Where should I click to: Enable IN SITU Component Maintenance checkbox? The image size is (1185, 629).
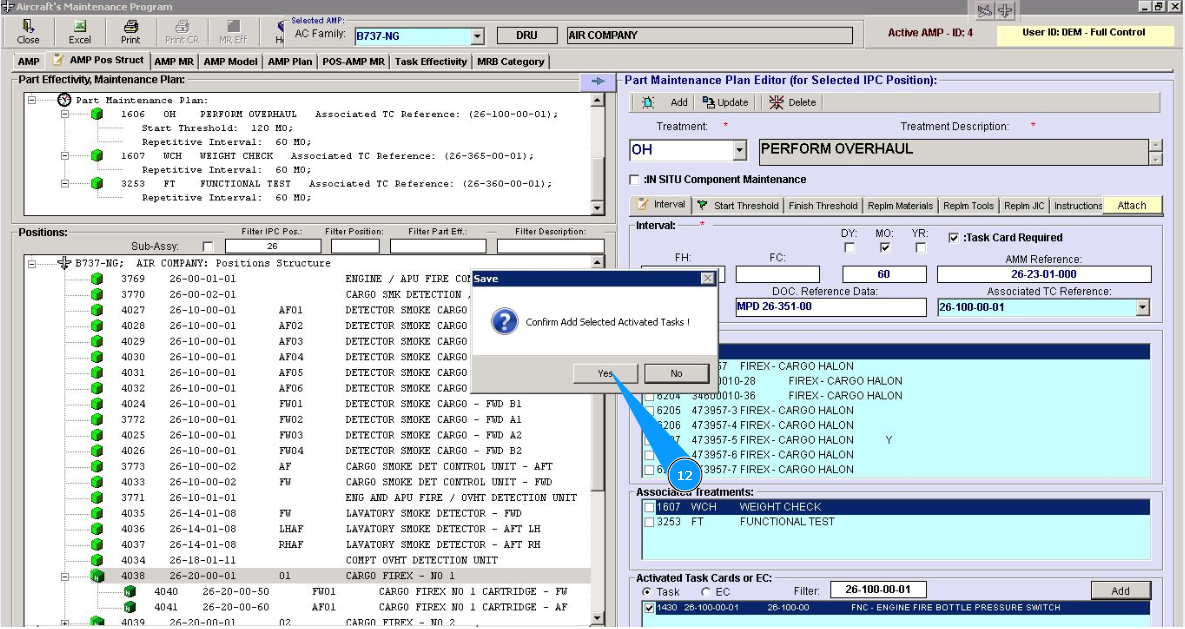coord(635,180)
